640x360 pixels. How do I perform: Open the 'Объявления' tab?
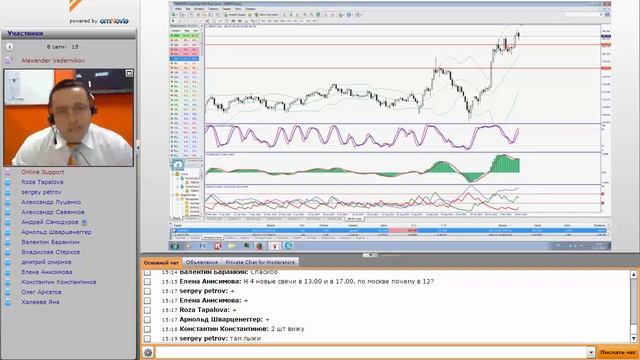pos(202,262)
